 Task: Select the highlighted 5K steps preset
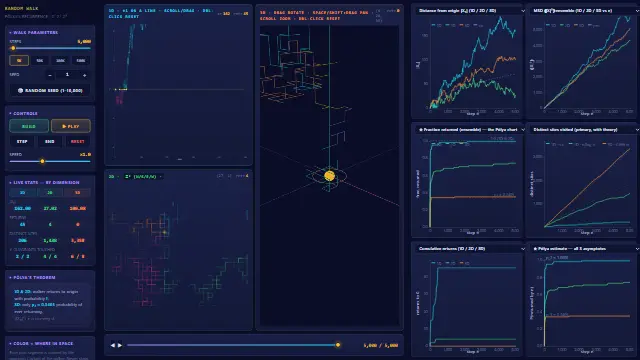pos(19,60)
